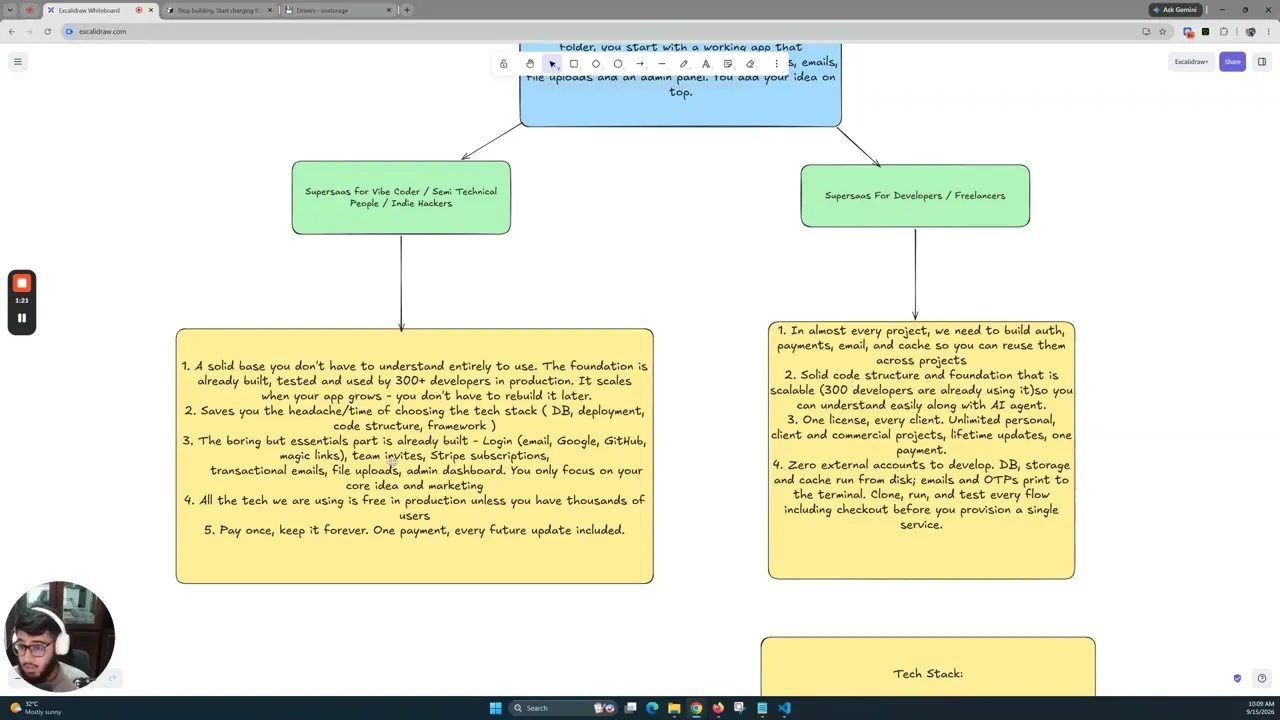This screenshot has width=1280, height=720.
Task: Toggle the library sidebar panel
Action: pos(1262,62)
